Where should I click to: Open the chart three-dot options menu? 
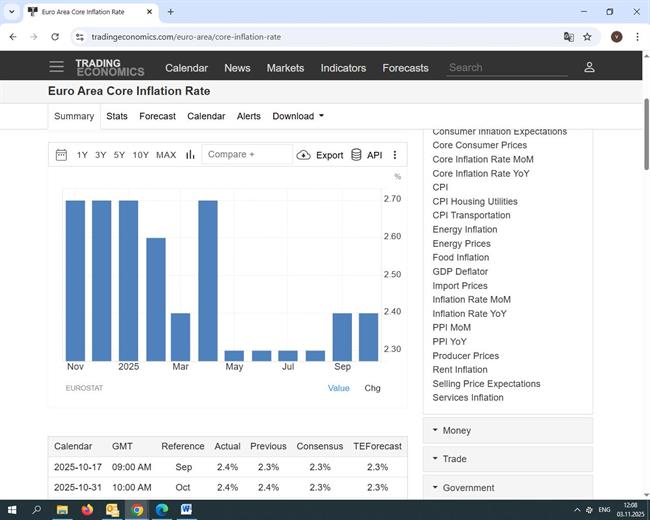(x=395, y=155)
